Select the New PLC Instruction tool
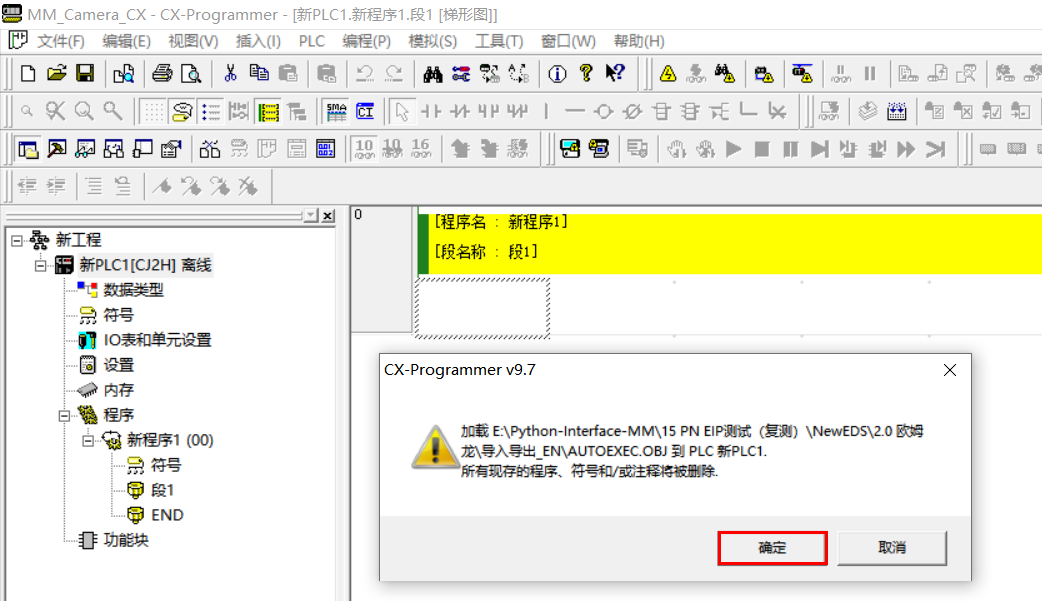 pyautogui.click(x=661, y=112)
